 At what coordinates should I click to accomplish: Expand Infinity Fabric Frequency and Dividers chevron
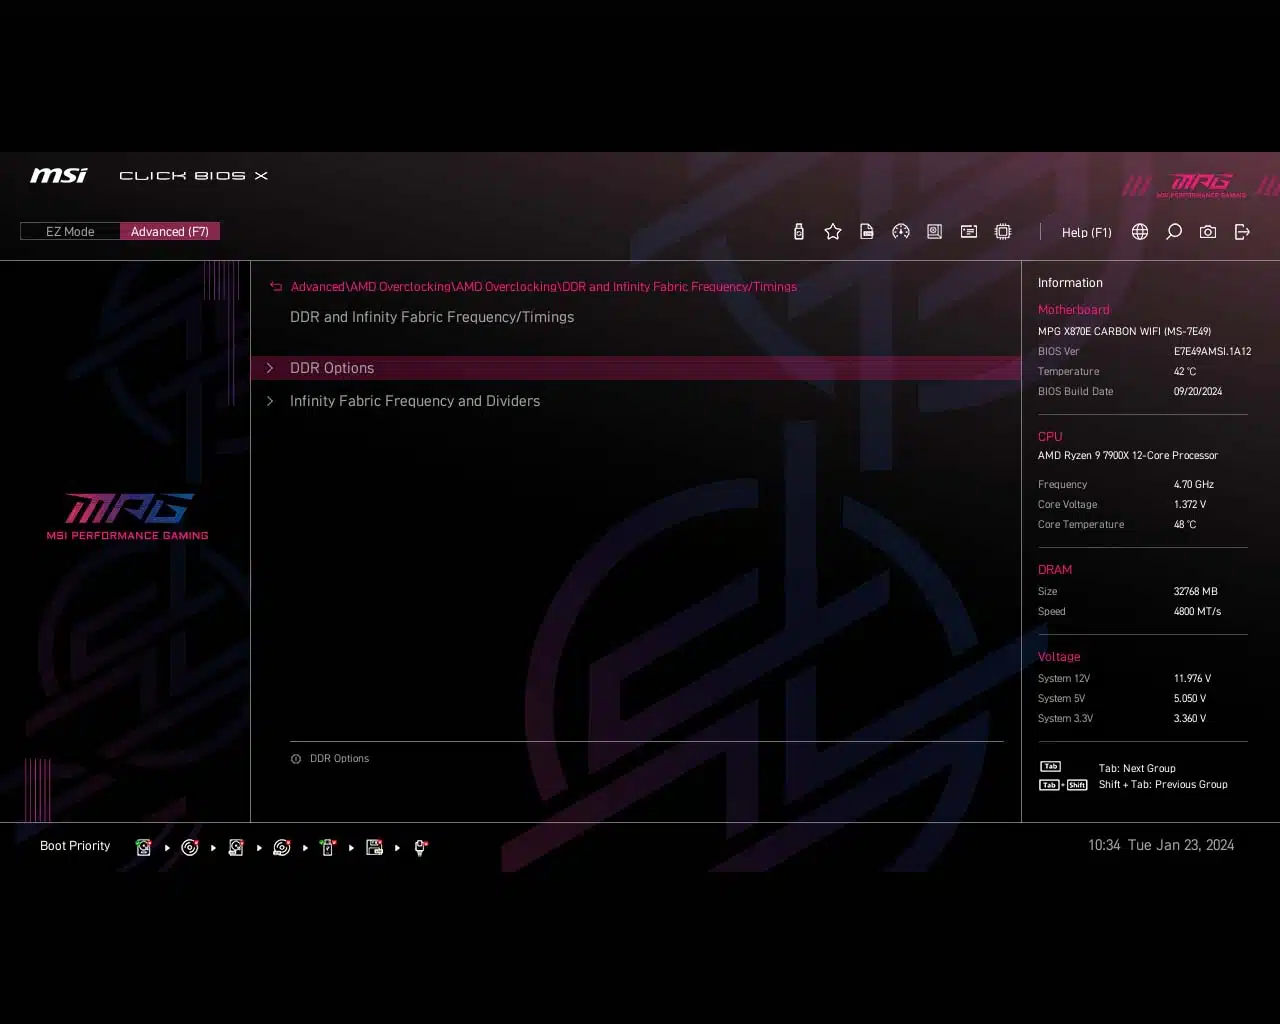[x=270, y=401]
